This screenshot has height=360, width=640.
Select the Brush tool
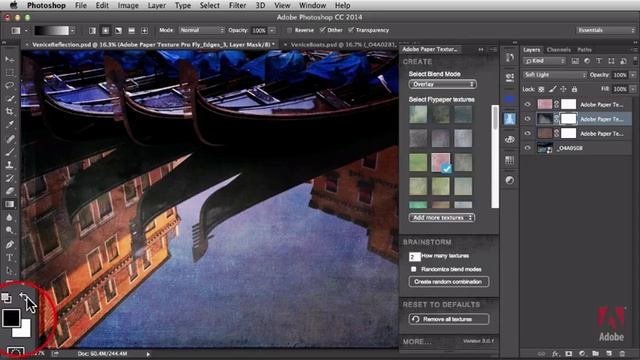9,152
